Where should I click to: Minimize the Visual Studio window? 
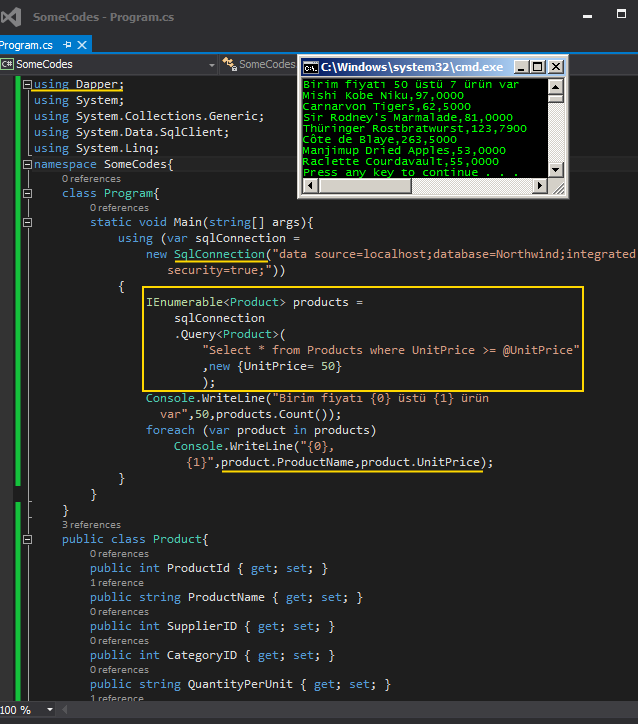pyautogui.click(x=587, y=16)
